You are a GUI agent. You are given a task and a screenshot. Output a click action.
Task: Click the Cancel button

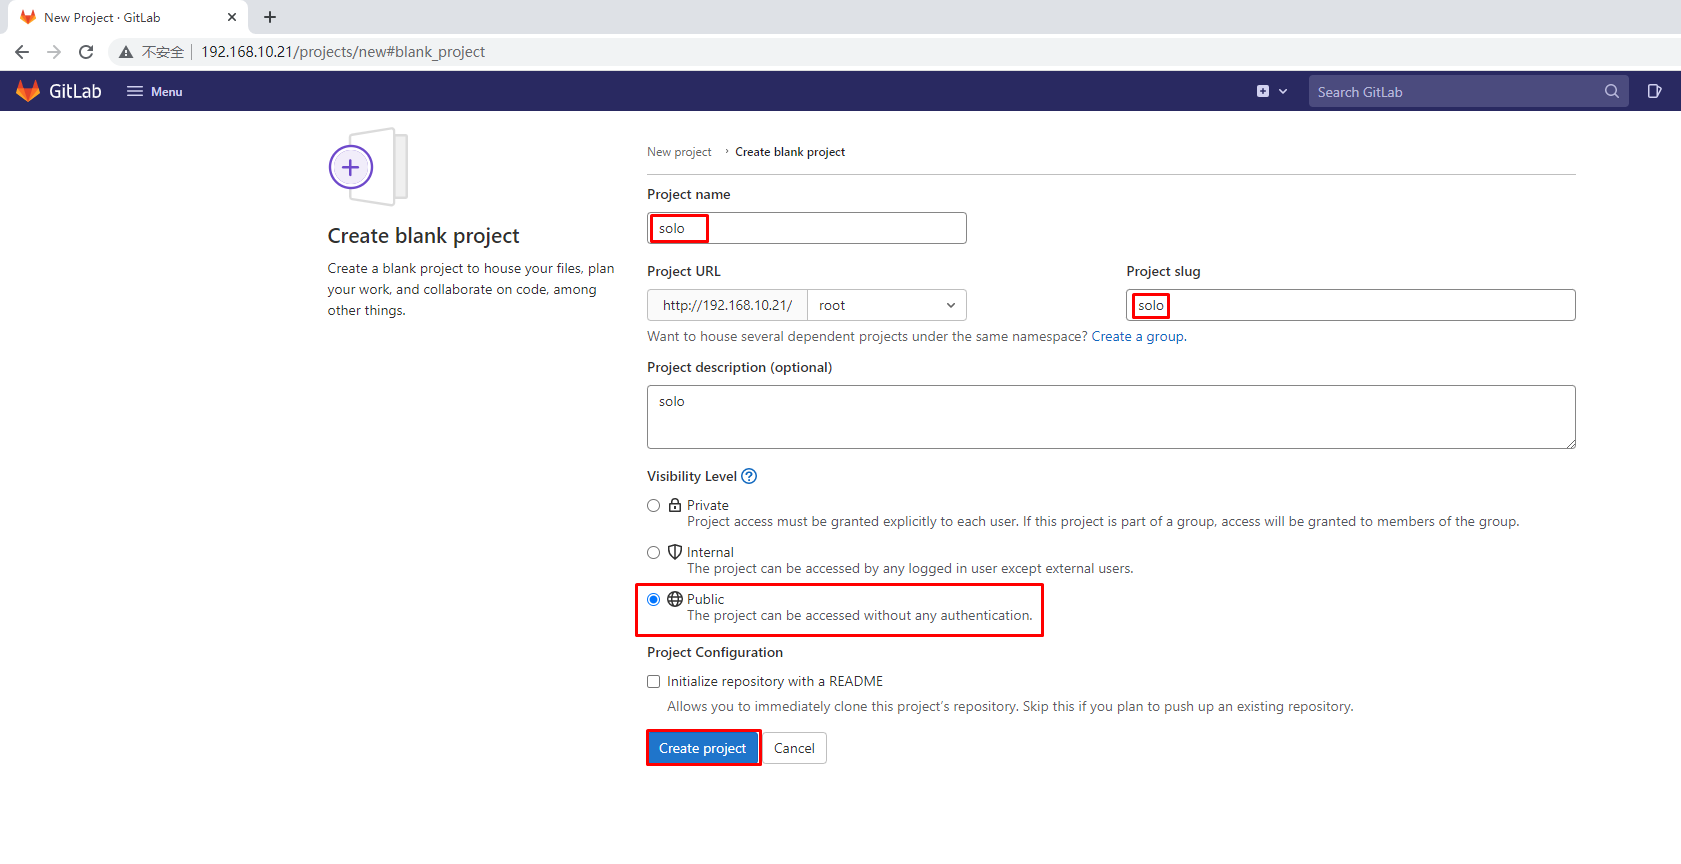794,748
